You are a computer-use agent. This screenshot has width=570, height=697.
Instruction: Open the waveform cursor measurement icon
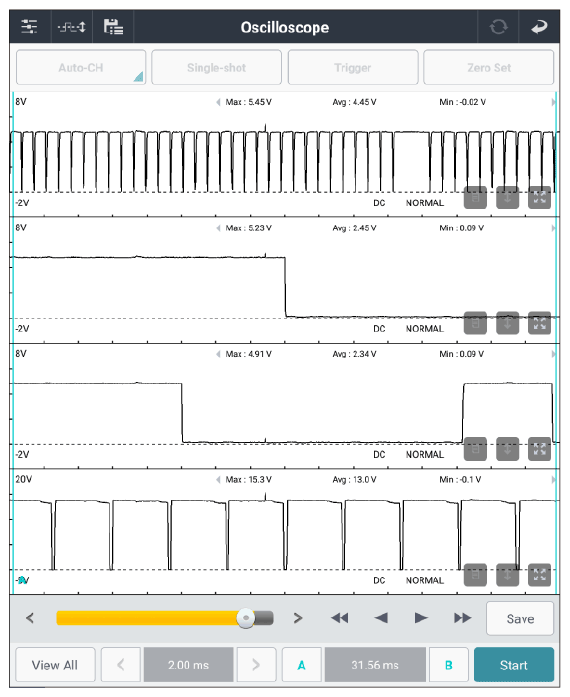(x=72, y=27)
